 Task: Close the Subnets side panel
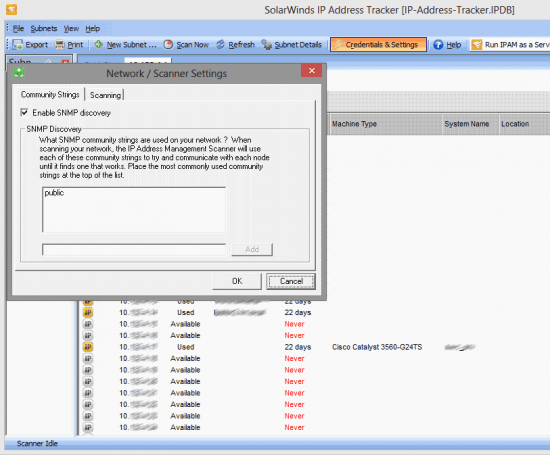point(65,62)
